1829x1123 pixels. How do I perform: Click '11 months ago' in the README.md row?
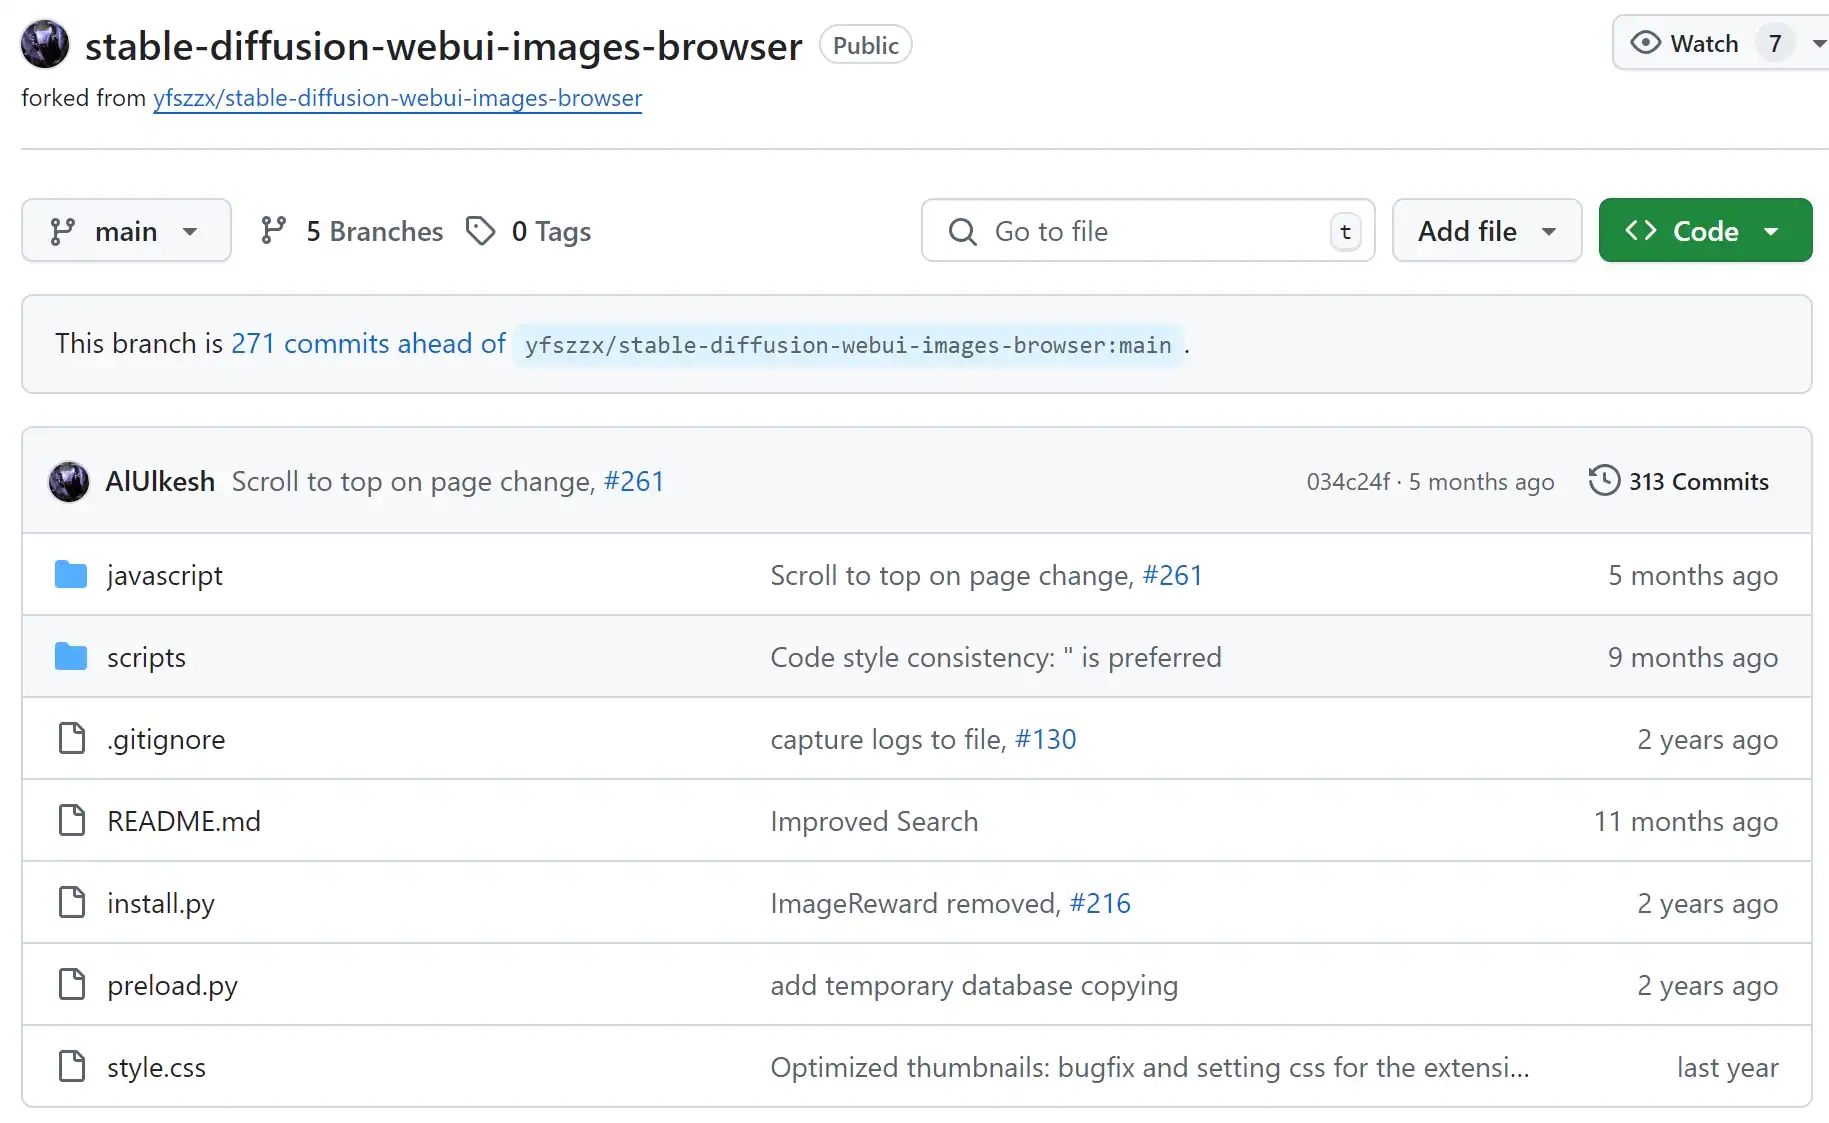pos(1686,822)
